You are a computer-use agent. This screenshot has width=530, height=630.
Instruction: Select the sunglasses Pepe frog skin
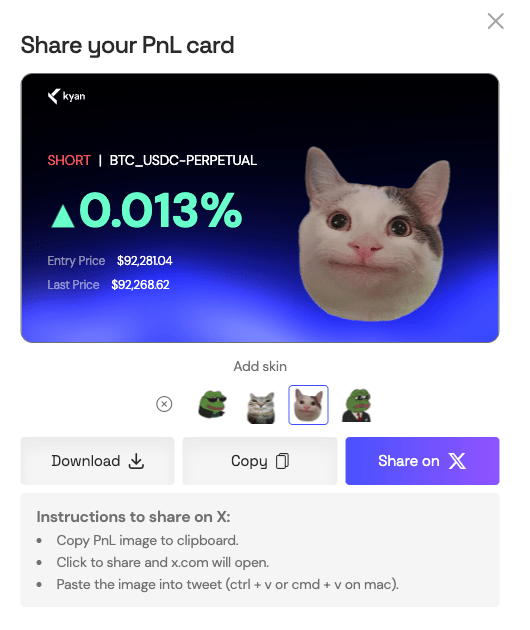tap(213, 404)
